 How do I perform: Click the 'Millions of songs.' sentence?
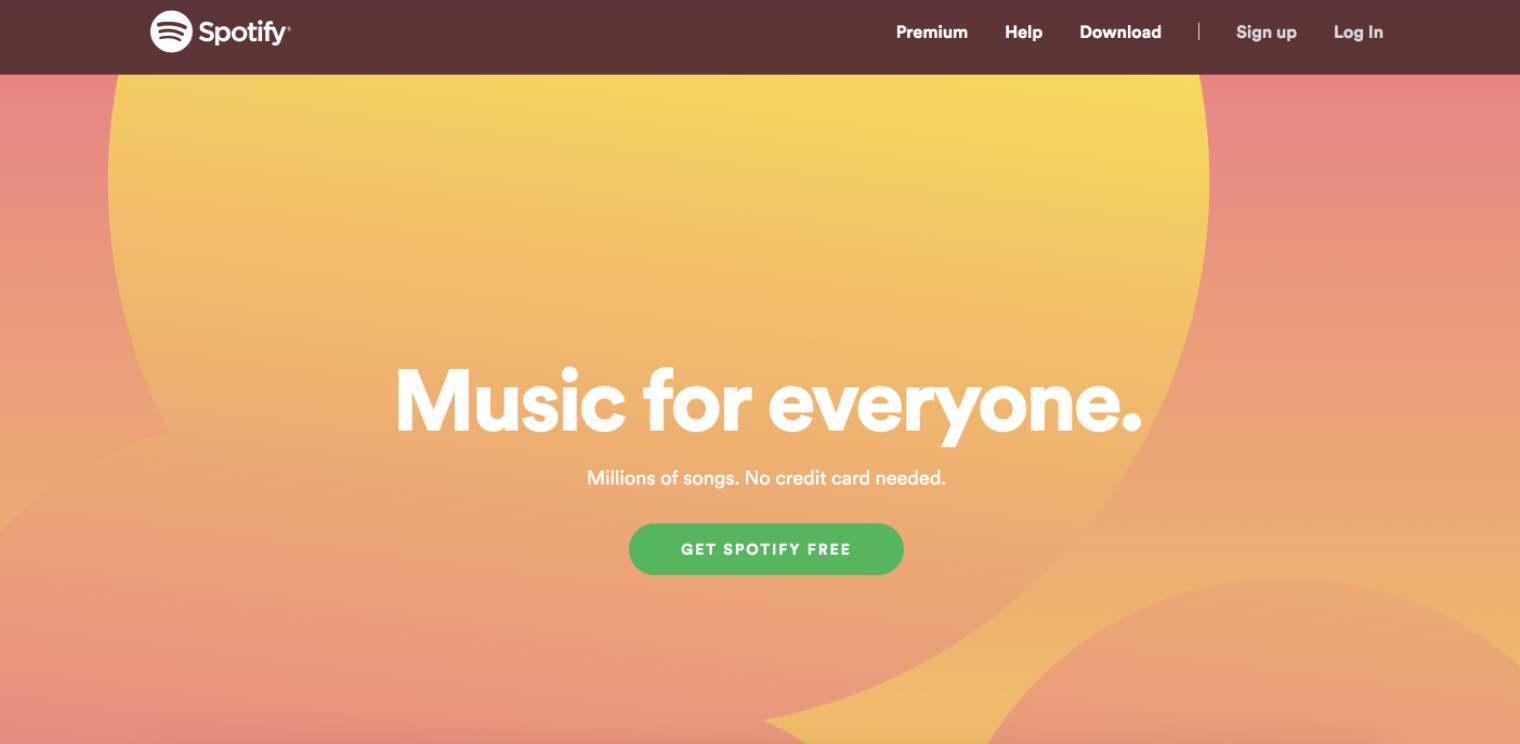663,478
